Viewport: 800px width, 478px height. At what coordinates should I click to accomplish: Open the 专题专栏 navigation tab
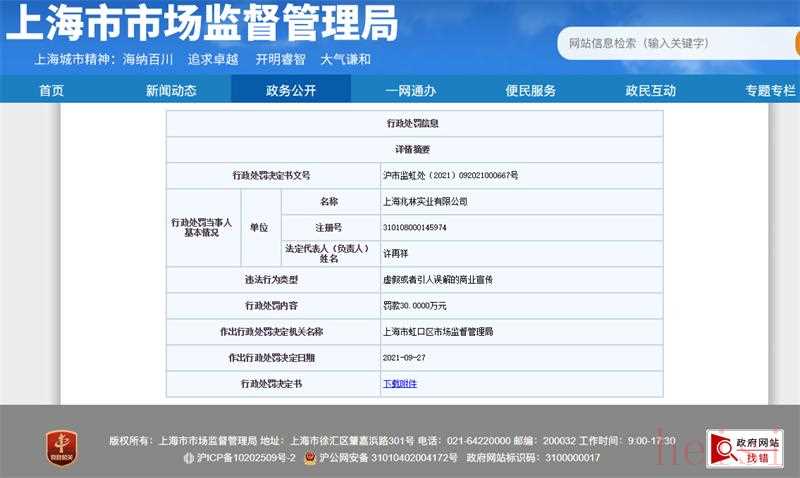[x=769, y=90]
